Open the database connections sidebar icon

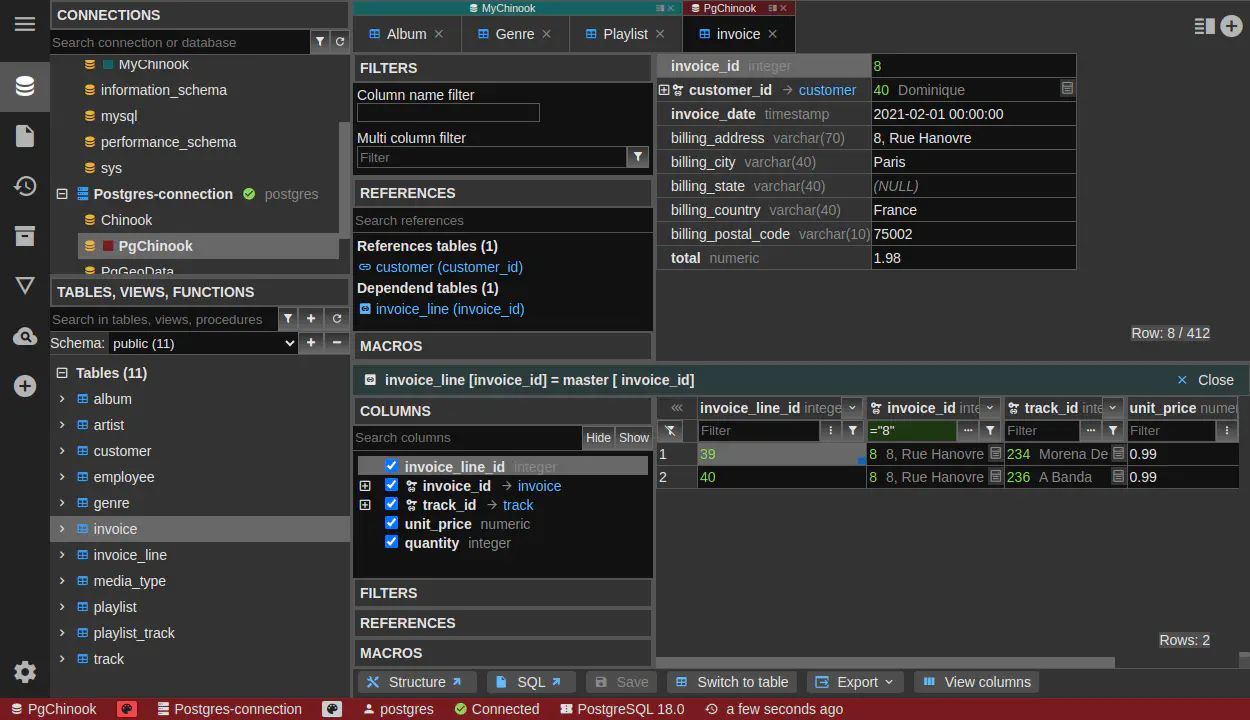coord(25,86)
